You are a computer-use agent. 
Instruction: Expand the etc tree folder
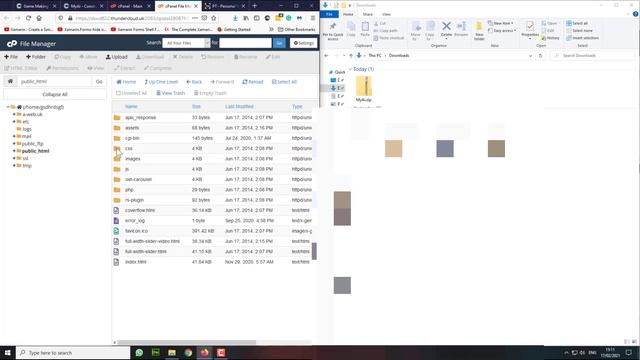click(14, 122)
